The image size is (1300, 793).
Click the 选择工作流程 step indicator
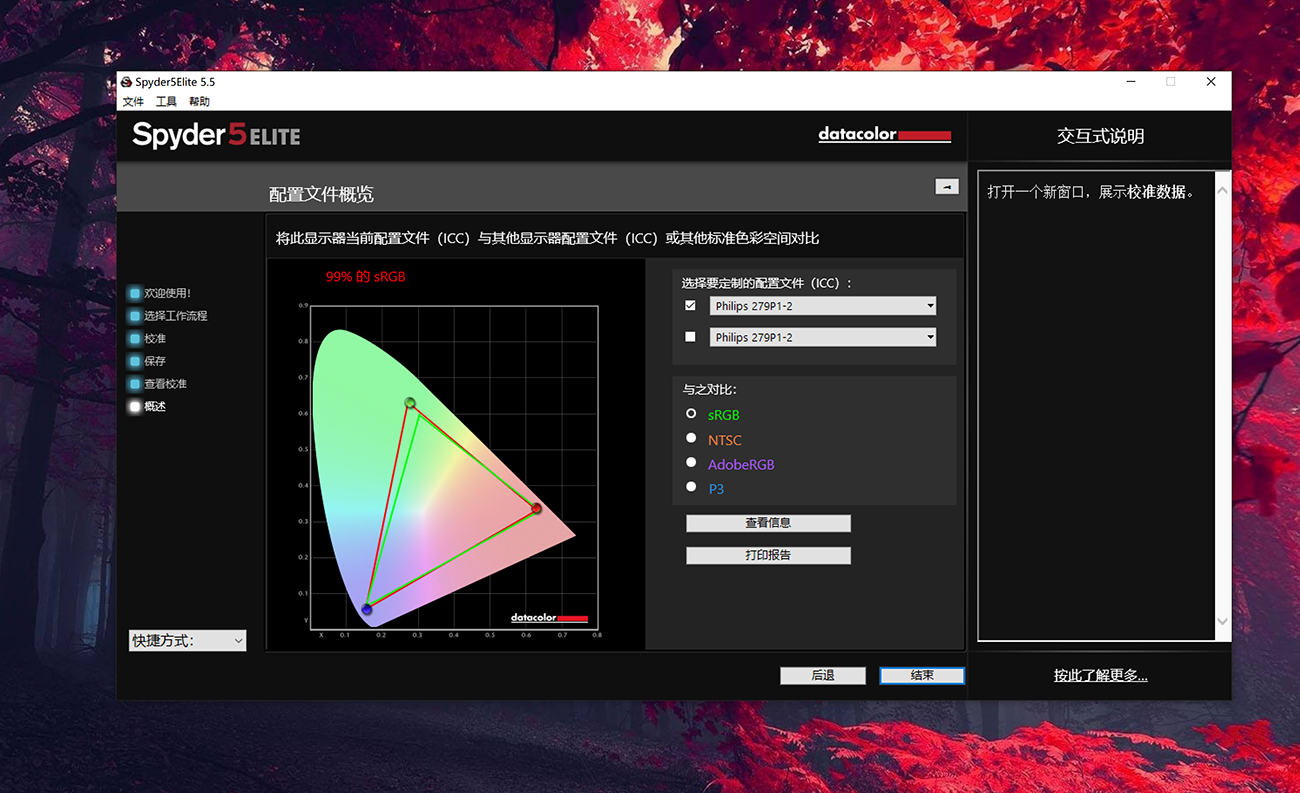coord(135,316)
